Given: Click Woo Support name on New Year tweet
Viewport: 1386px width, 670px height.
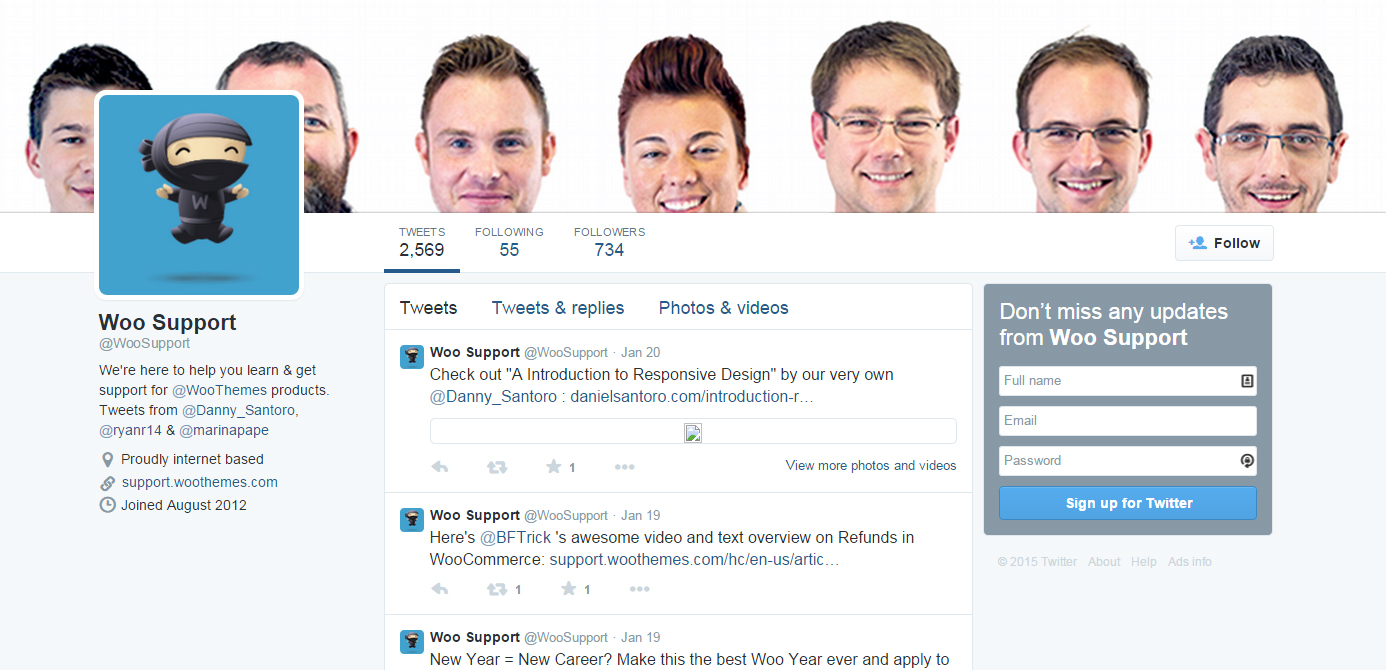Looking at the screenshot, I should tap(475, 637).
